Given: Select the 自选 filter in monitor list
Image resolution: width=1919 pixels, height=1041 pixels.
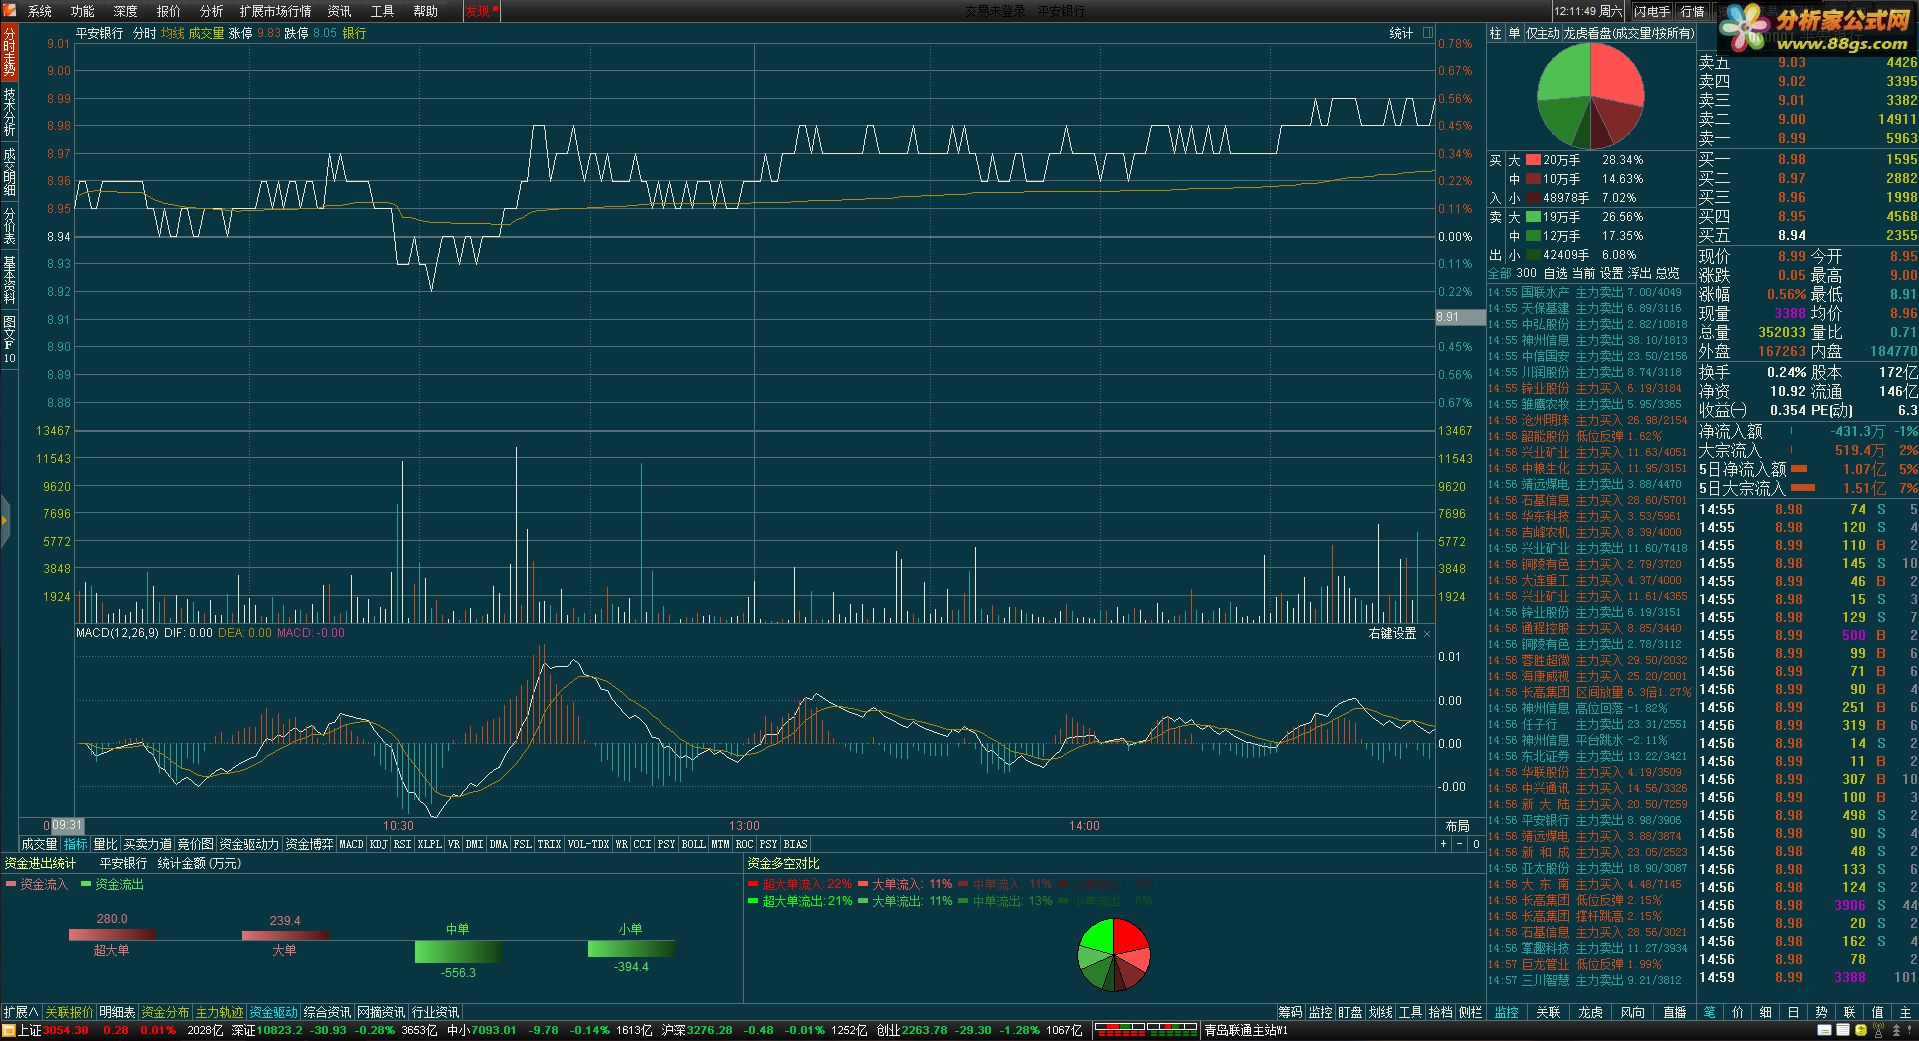Looking at the screenshot, I should [1555, 273].
